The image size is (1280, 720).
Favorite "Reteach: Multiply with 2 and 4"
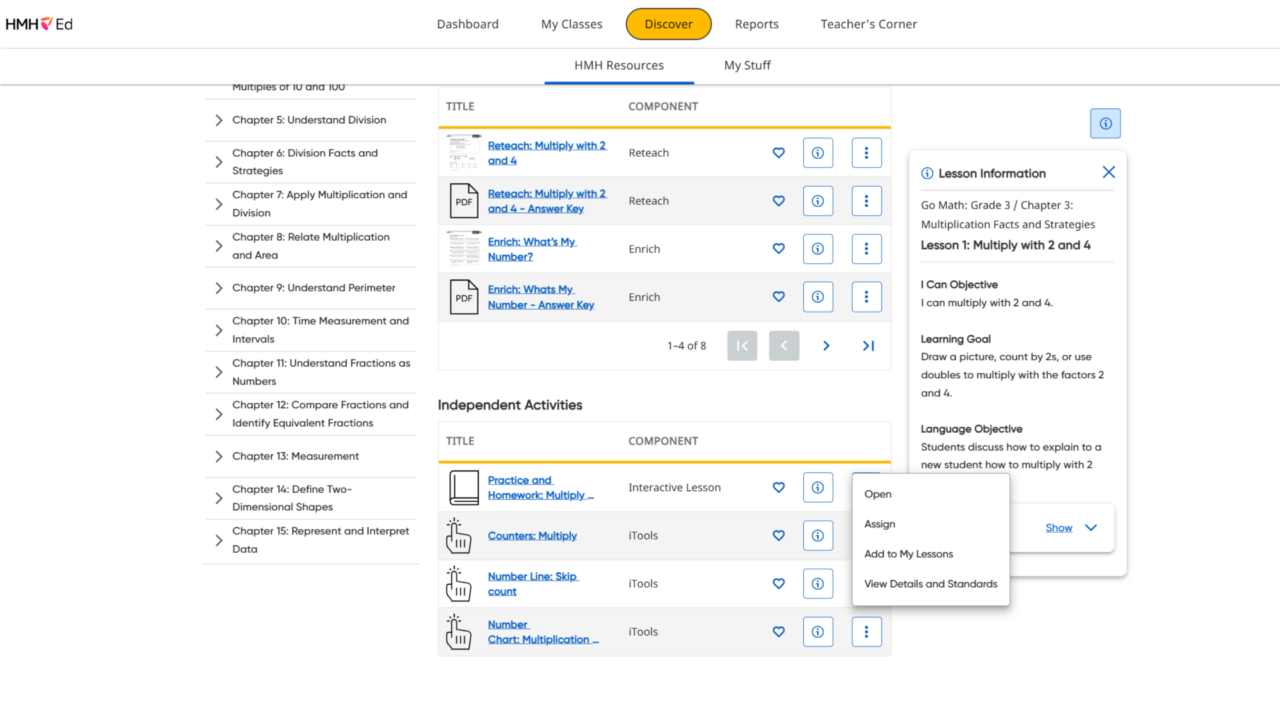click(778, 152)
